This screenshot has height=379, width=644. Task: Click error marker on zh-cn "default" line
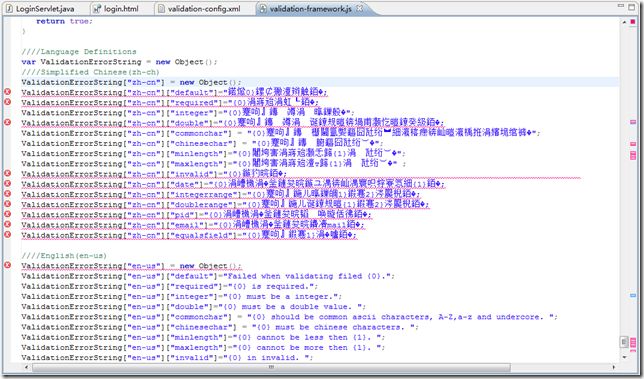pos(7,92)
